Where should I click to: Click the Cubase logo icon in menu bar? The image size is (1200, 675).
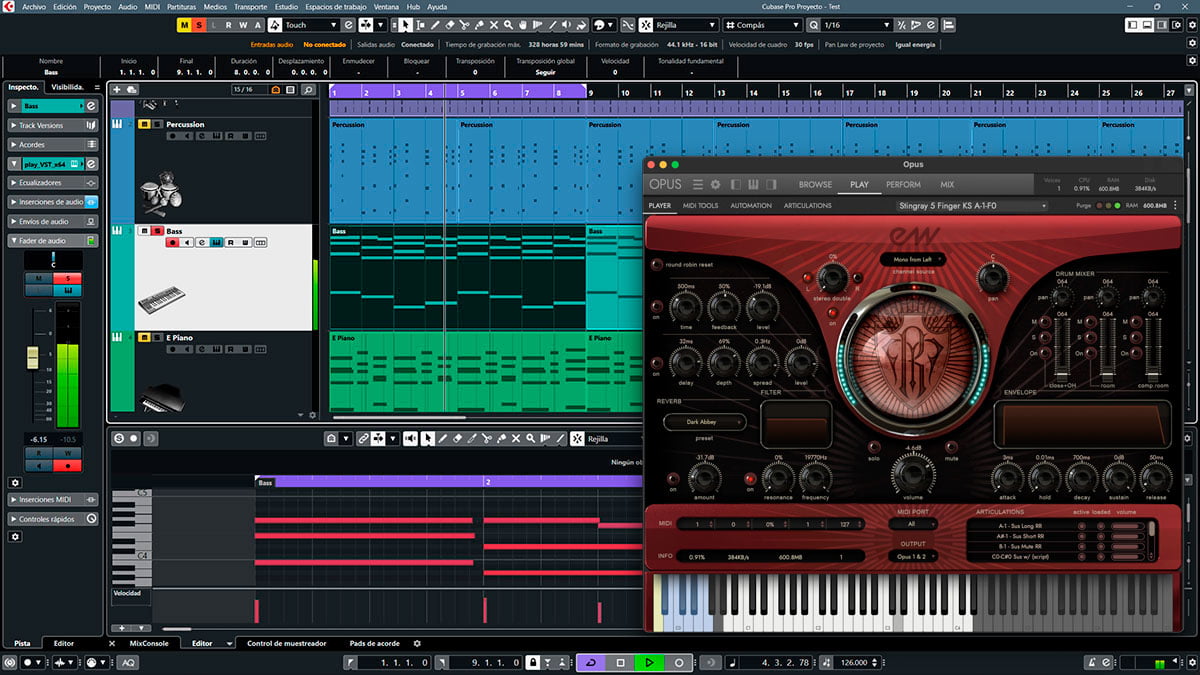click(x=9, y=6)
